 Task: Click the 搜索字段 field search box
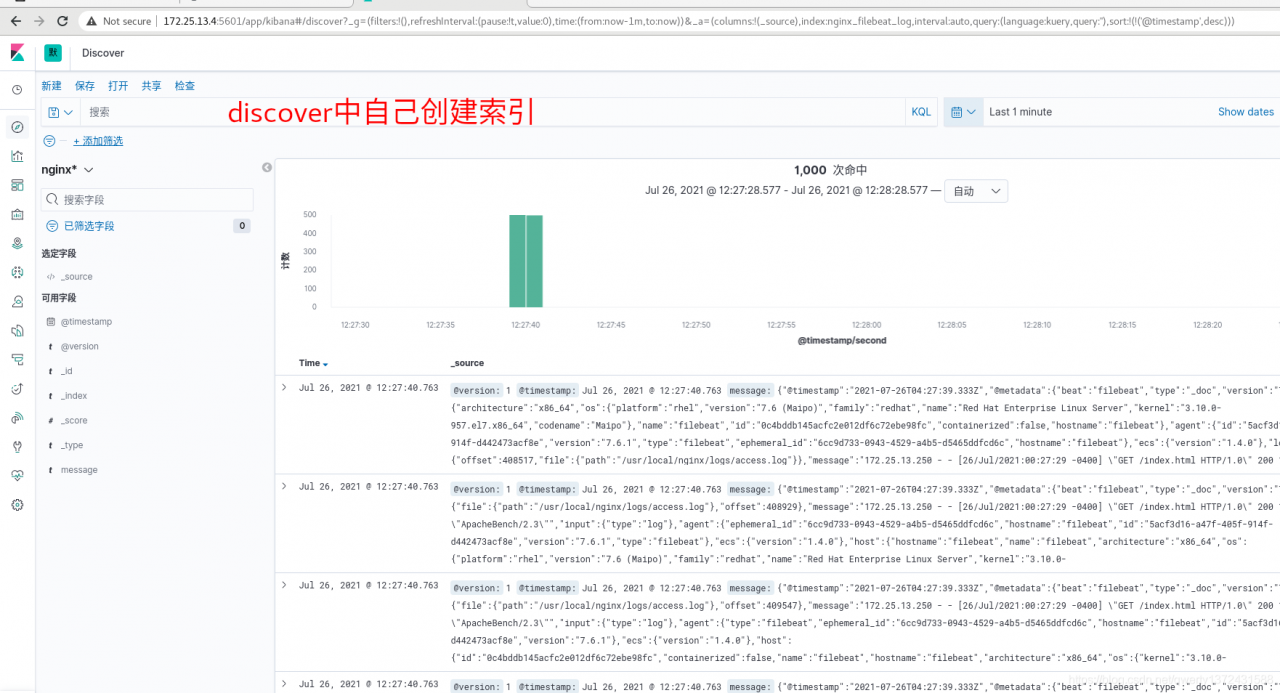[x=147, y=200]
